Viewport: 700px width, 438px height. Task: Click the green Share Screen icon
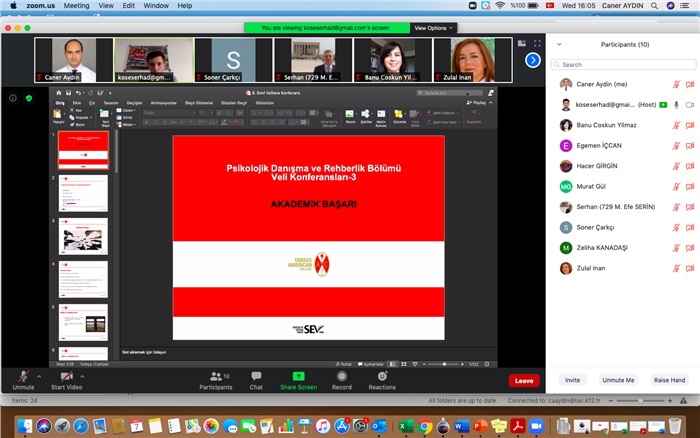point(298,376)
